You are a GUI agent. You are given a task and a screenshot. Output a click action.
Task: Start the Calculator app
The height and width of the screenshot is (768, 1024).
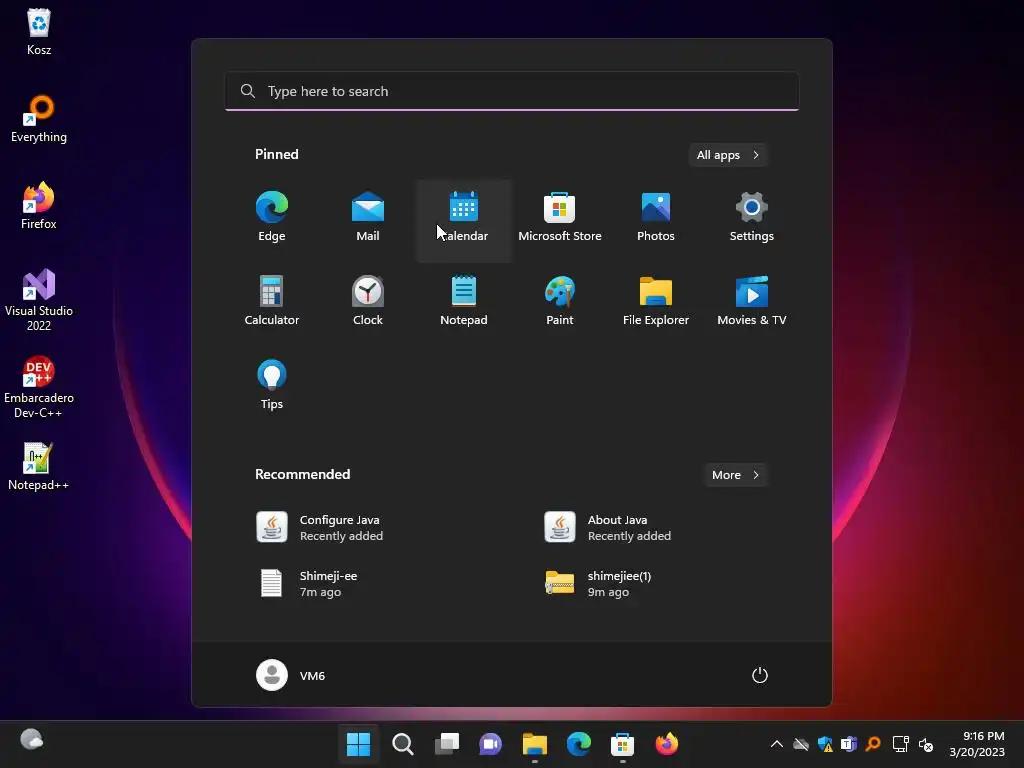click(272, 302)
